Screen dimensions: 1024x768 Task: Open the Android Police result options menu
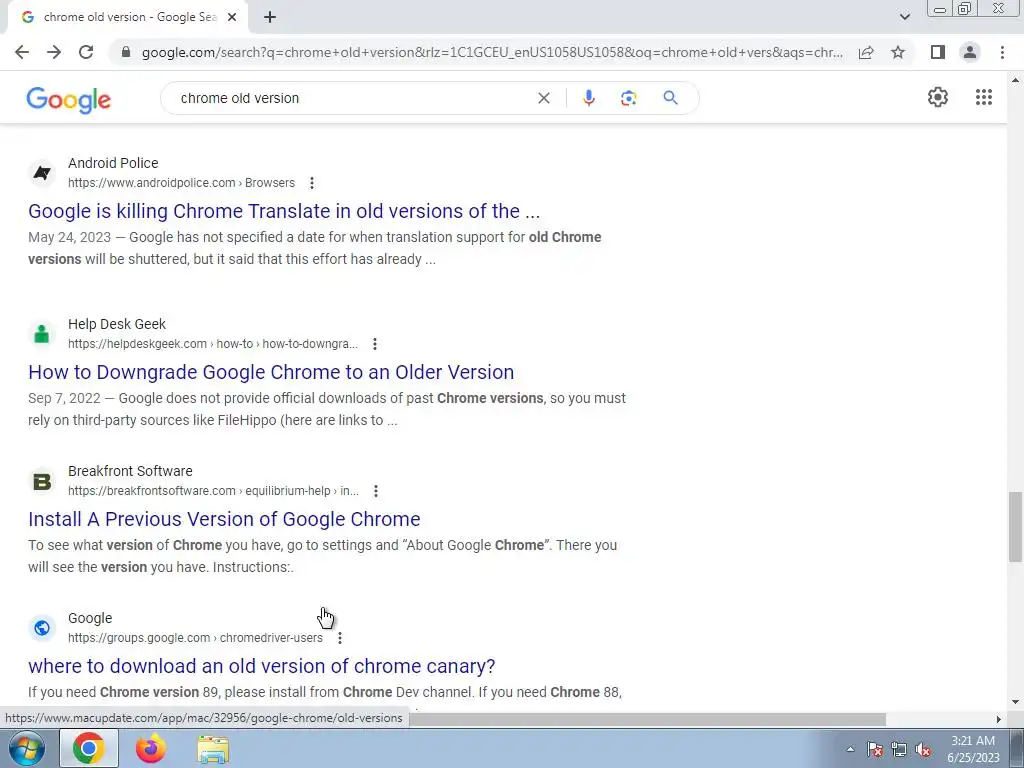pyautogui.click(x=312, y=183)
